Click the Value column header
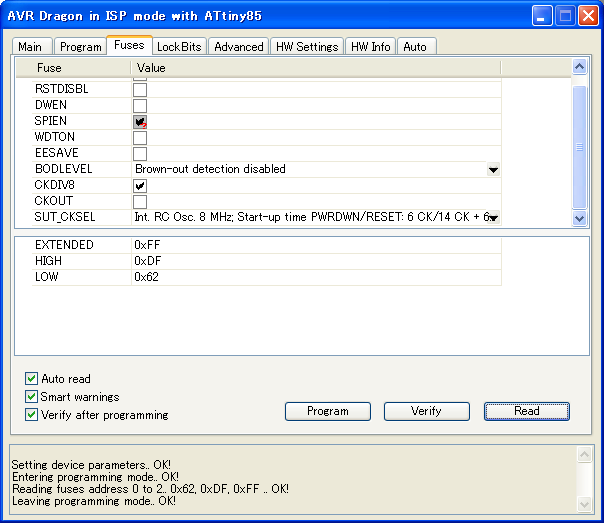Image resolution: width=604 pixels, height=523 pixels. click(x=316, y=68)
